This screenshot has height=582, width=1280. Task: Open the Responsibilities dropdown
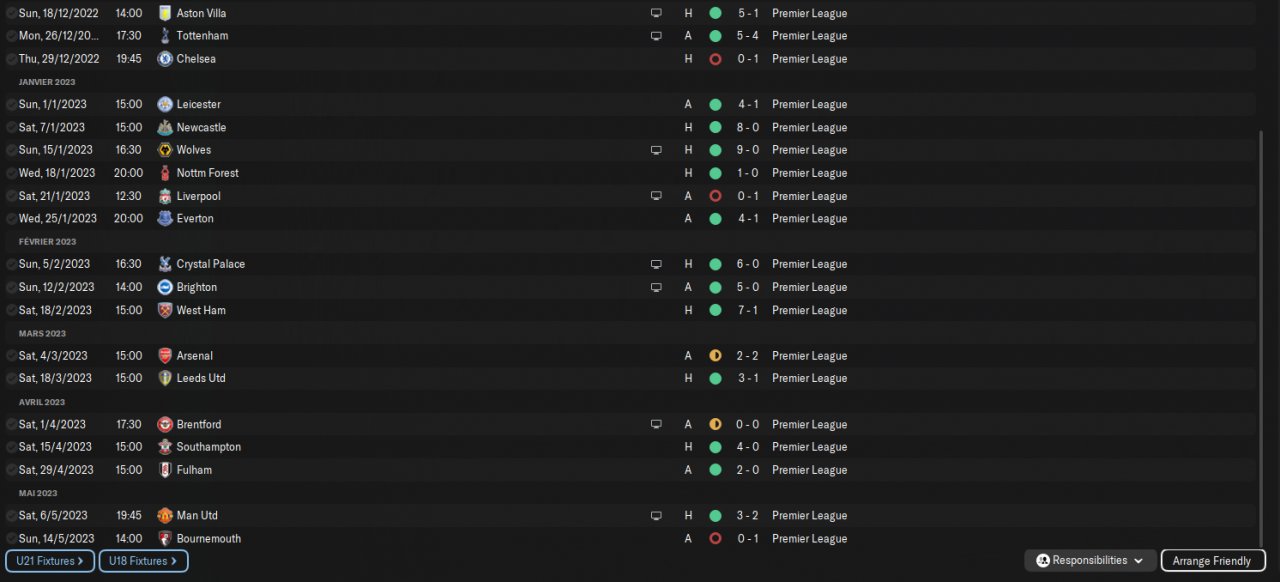click(1090, 561)
